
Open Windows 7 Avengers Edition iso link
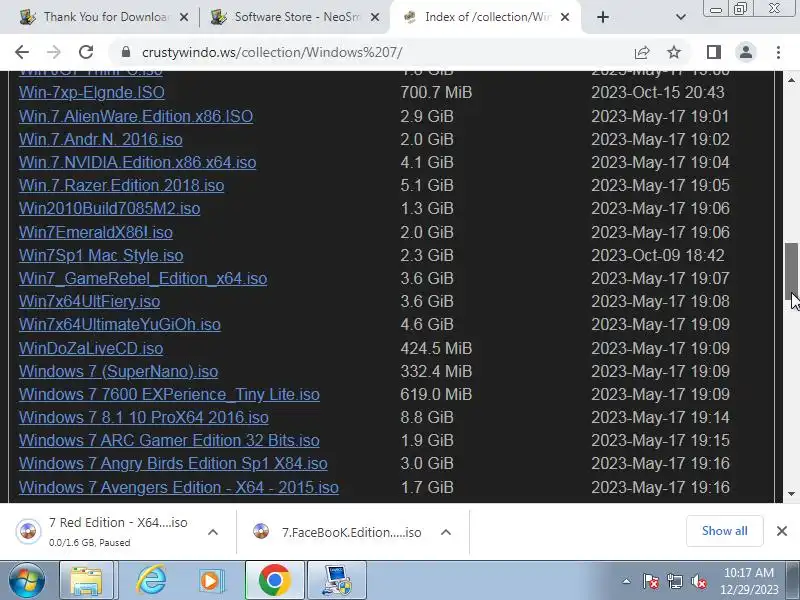point(179,487)
